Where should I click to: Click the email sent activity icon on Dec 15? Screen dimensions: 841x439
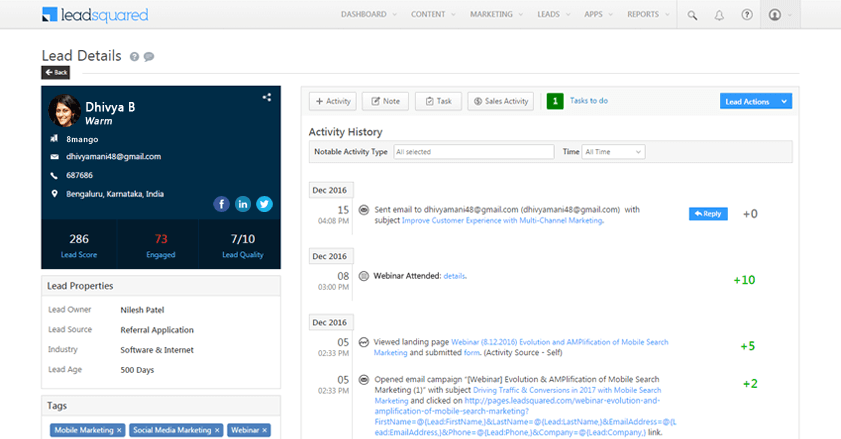point(364,210)
